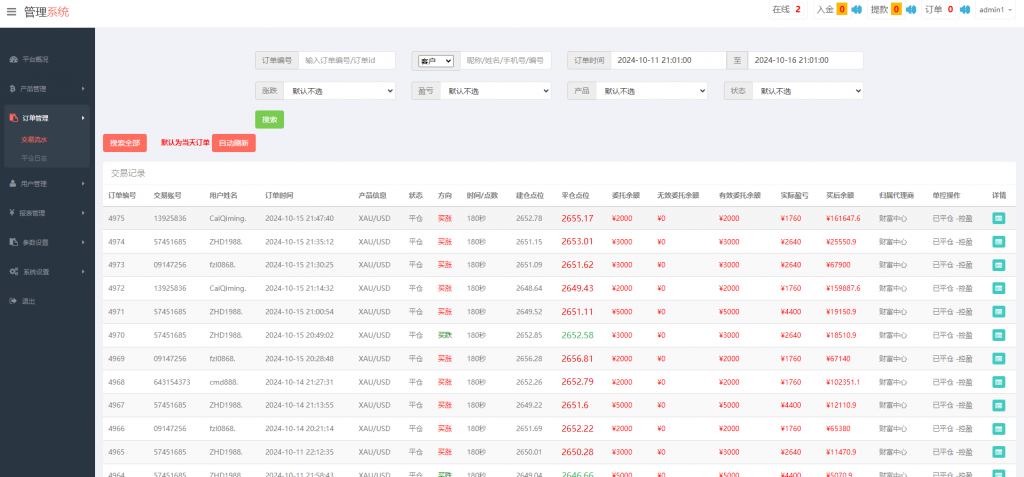Click the 交易记录 panel heading
The height and width of the screenshot is (477, 1024).
pos(128,174)
